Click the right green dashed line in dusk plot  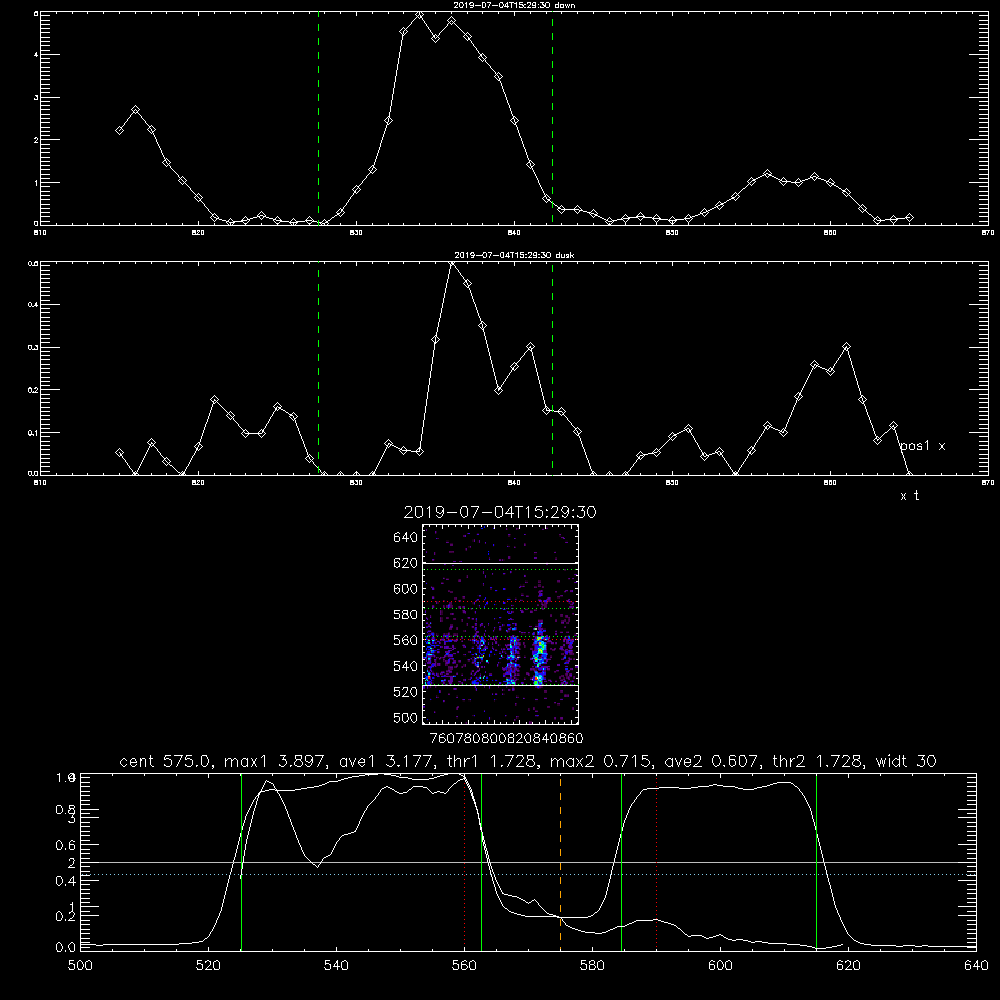552,368
